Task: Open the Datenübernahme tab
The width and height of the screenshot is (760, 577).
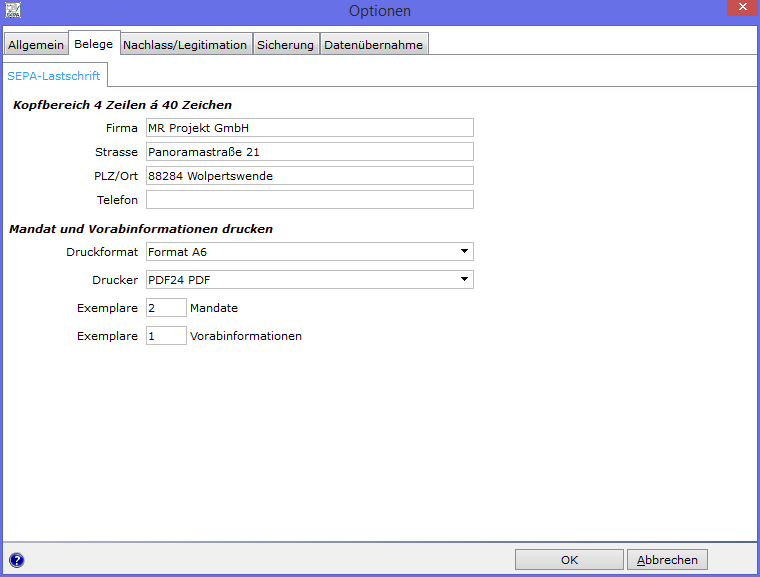Action: click(374, 45)
